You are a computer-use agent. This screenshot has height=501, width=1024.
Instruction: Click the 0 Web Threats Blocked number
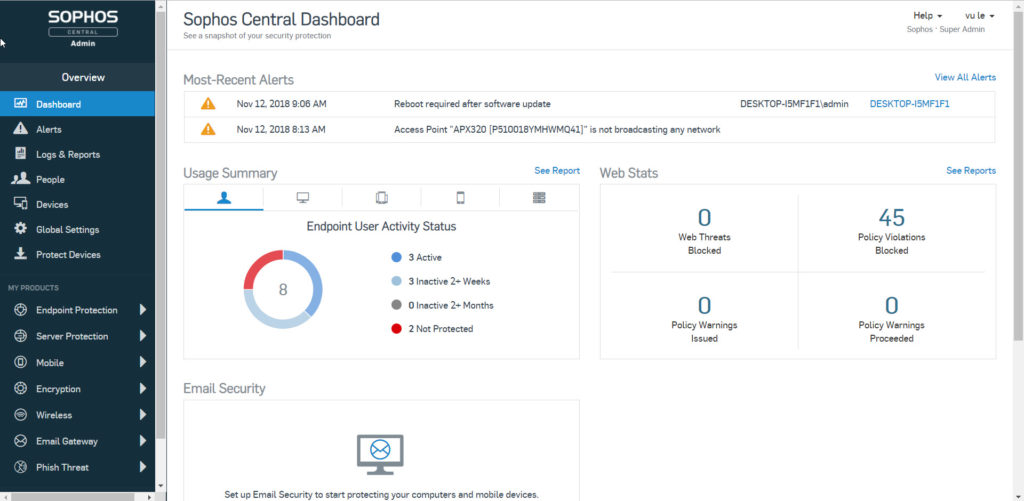[x=704, y=217]
